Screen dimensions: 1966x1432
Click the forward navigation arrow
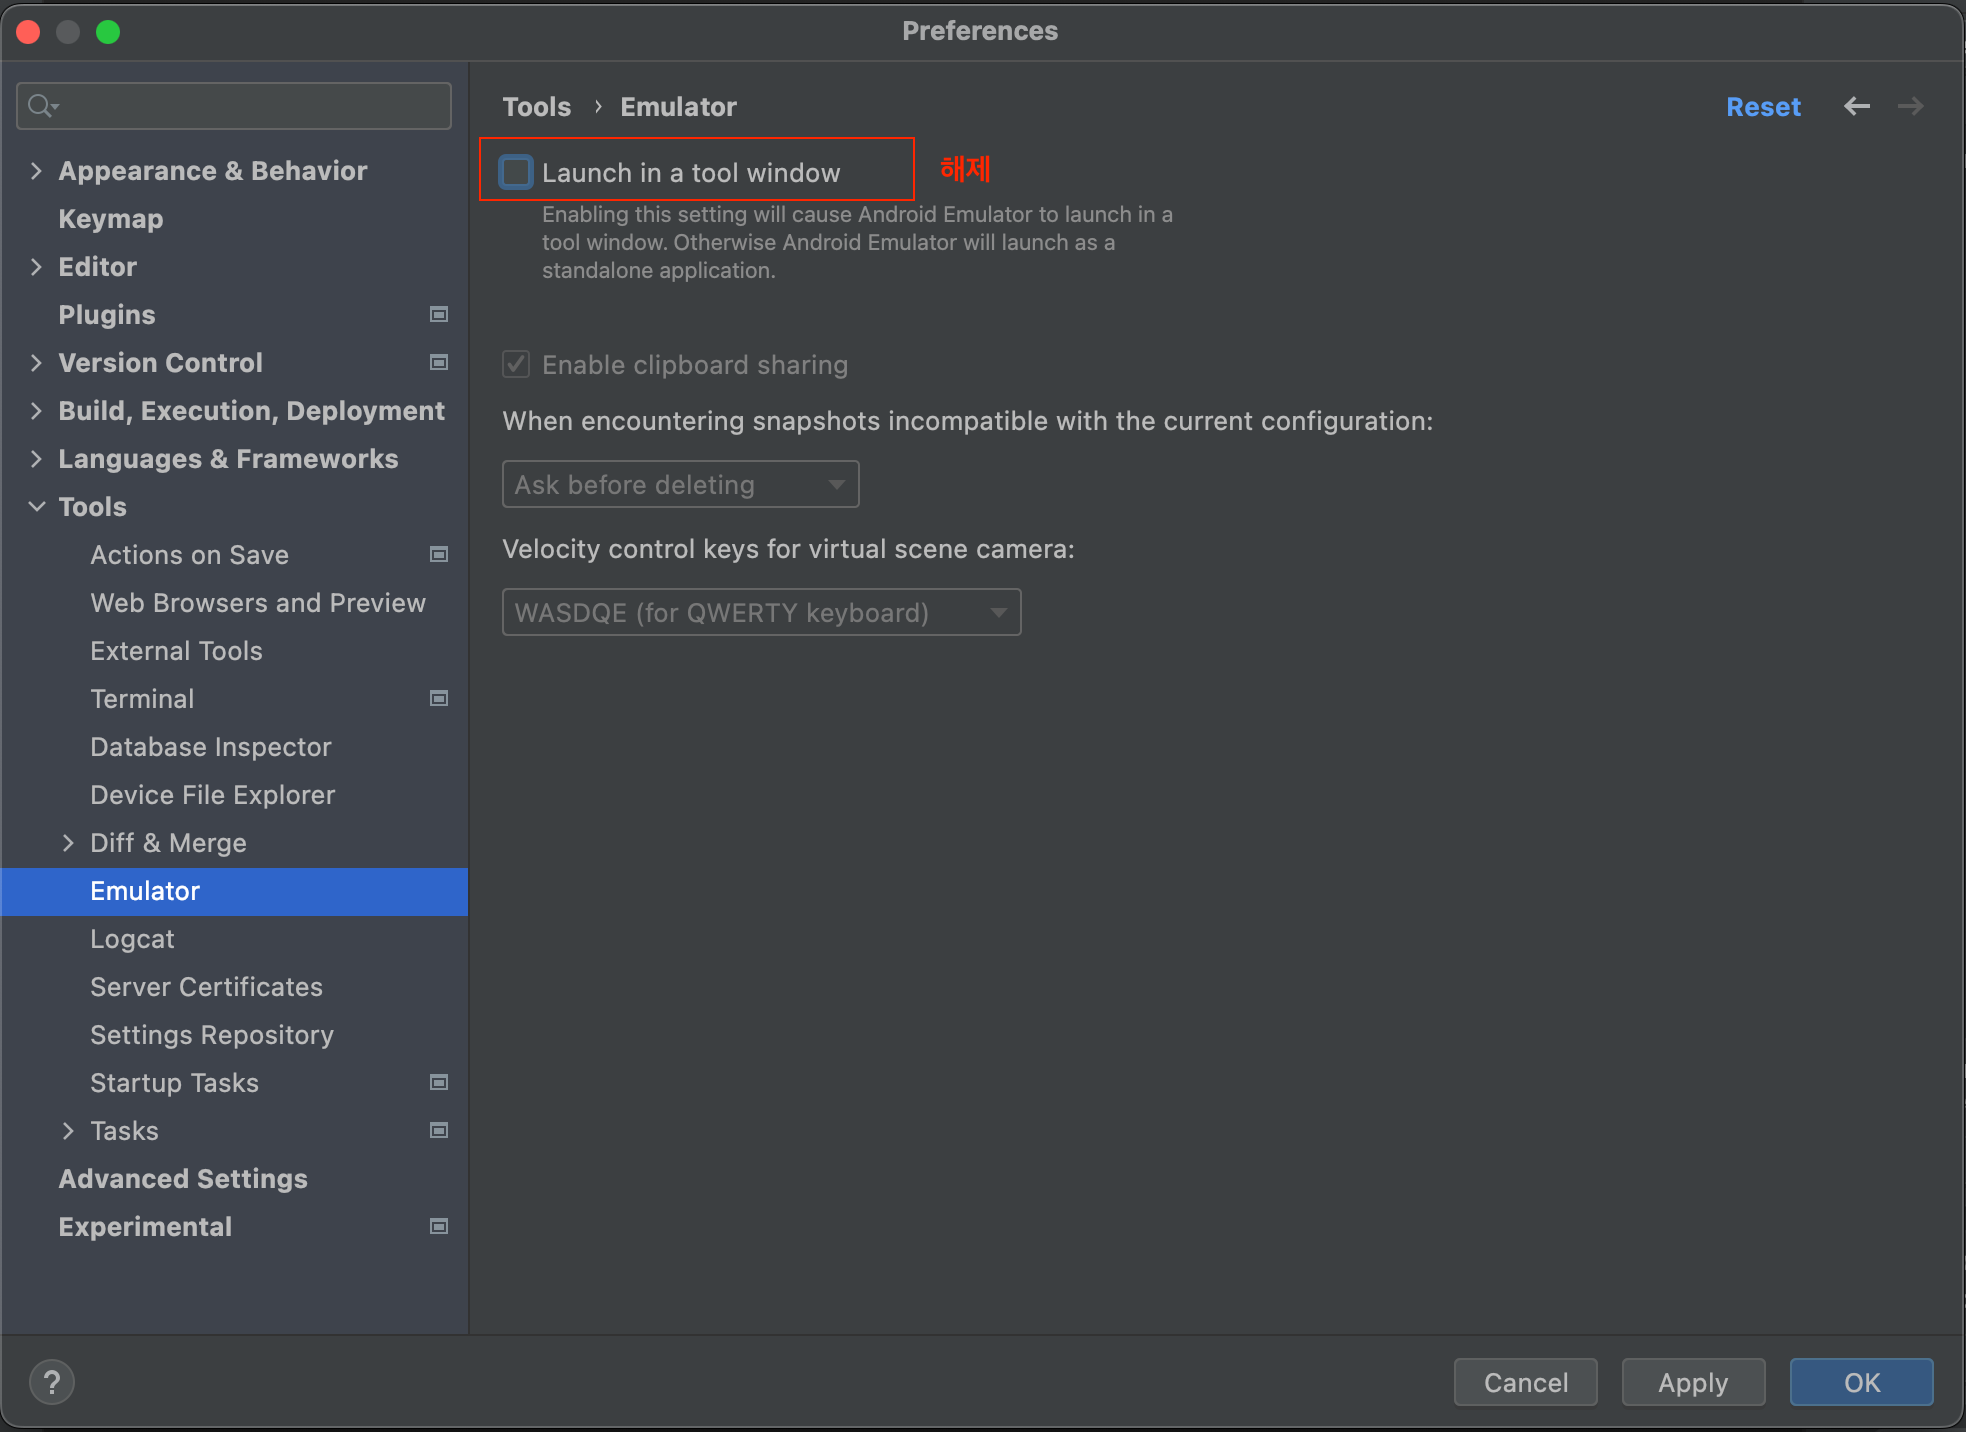(x=1911, y=106)
